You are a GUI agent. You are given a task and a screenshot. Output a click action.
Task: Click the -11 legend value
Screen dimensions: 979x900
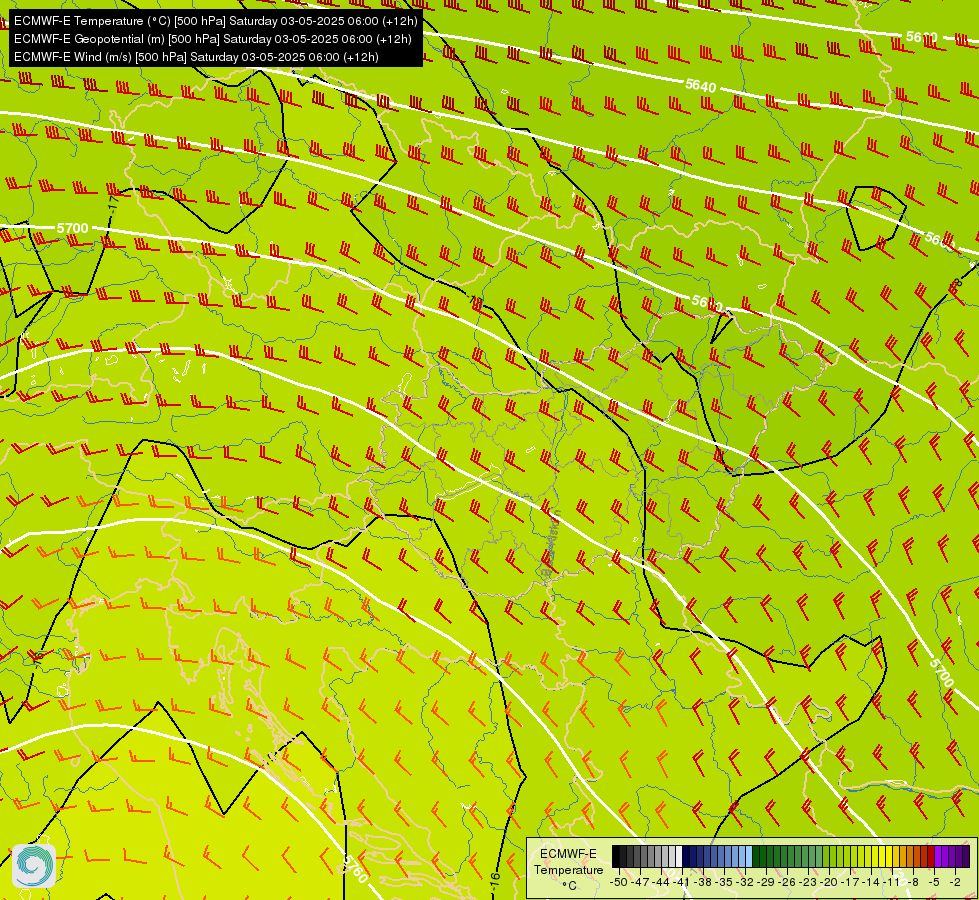(x=892, y=882)
